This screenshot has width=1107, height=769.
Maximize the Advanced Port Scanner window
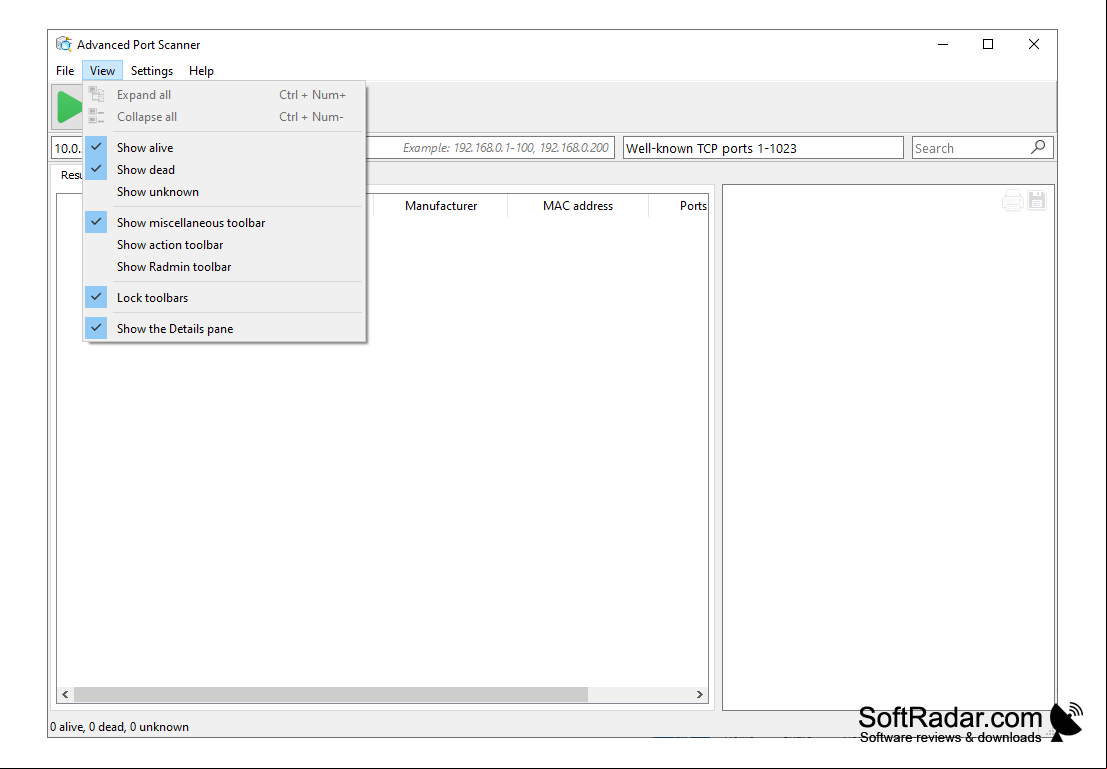coord(988,44)
